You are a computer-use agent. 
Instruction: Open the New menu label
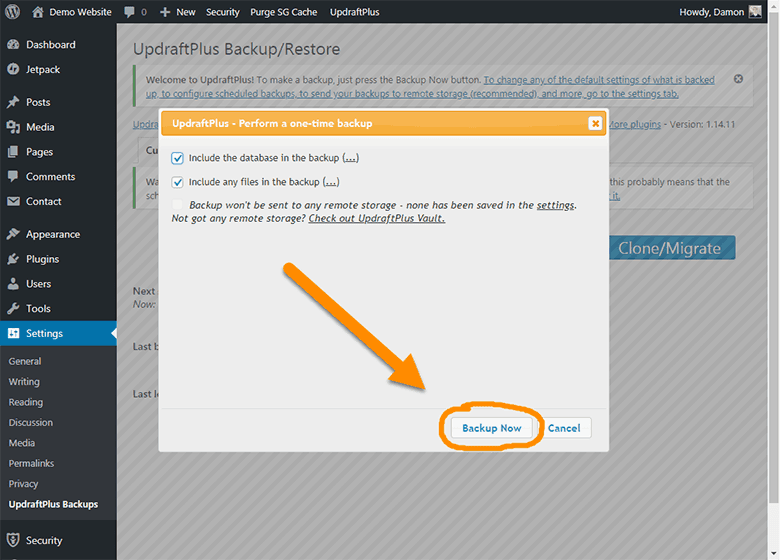tap(186, 12)
